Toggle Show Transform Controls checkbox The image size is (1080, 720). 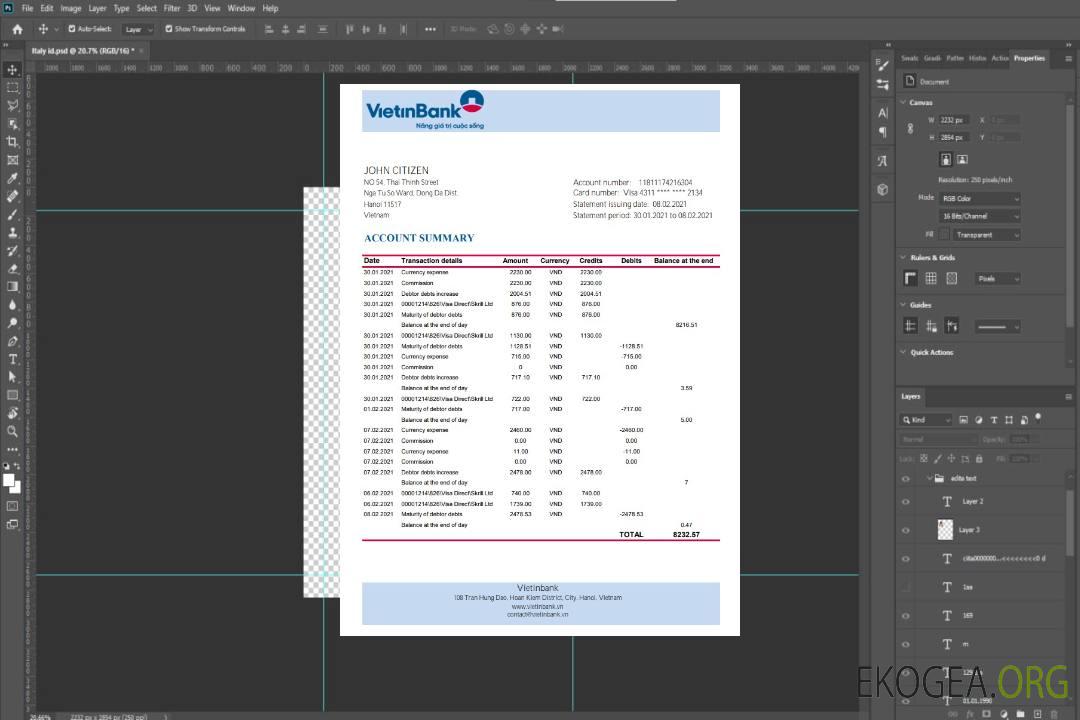coord(169,29)
